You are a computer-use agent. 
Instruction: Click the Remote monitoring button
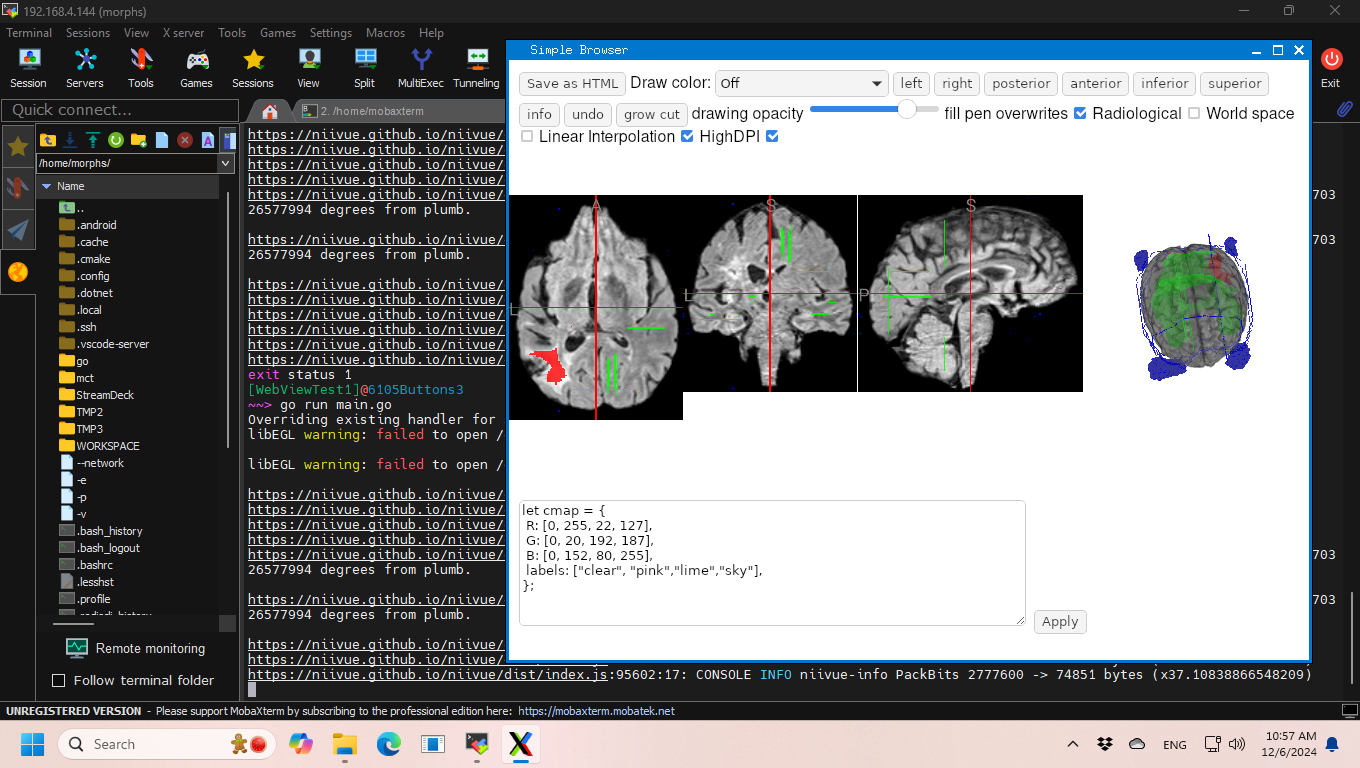coord(135,648)
